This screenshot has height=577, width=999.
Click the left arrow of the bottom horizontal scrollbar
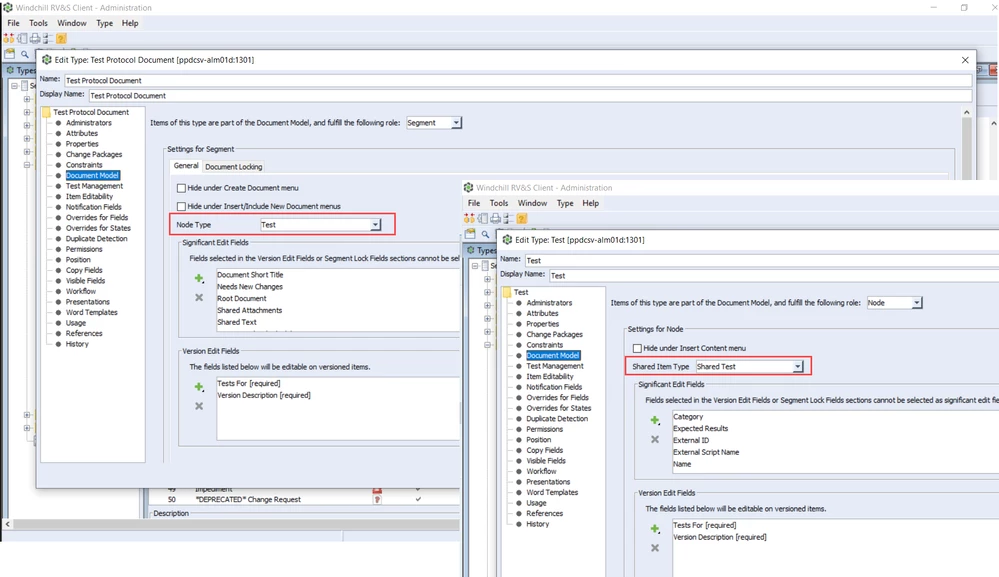point(7,524)
